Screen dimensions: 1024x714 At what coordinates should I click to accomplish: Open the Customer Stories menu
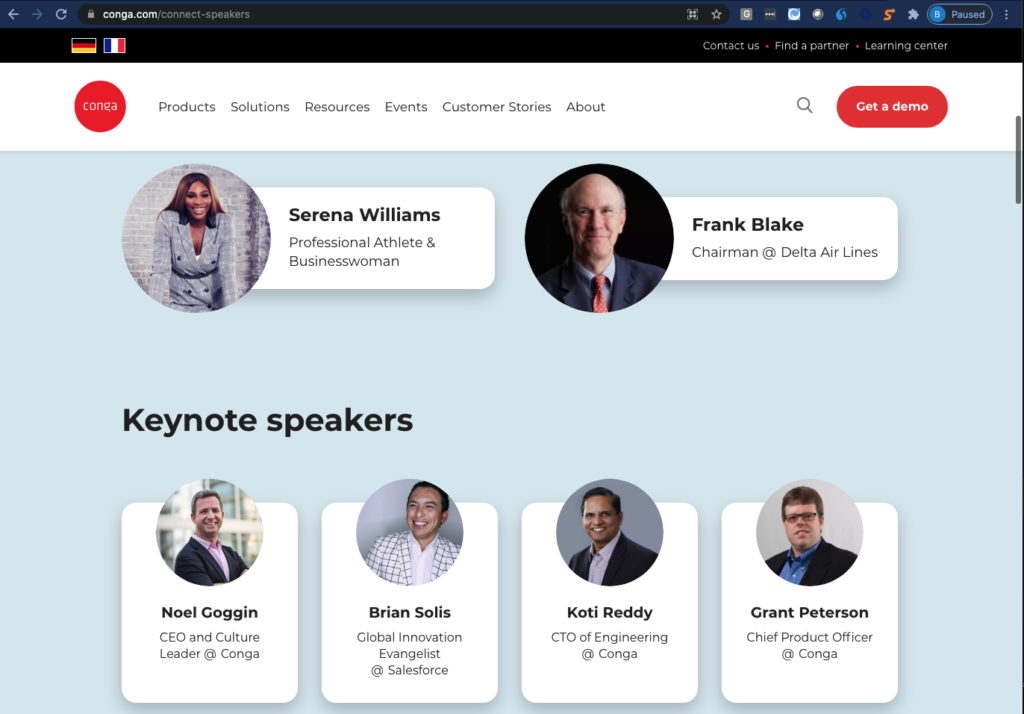[496, 106]
